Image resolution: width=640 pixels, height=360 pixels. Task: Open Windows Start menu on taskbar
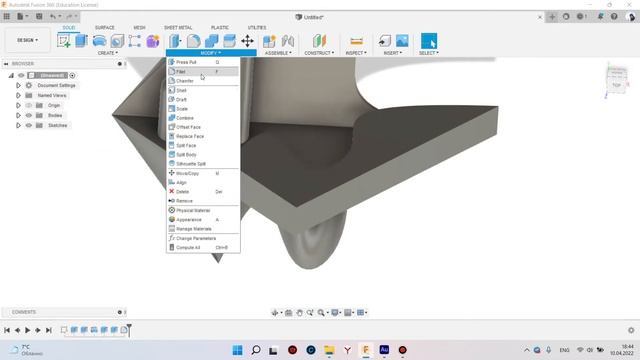tap(238, 350)
